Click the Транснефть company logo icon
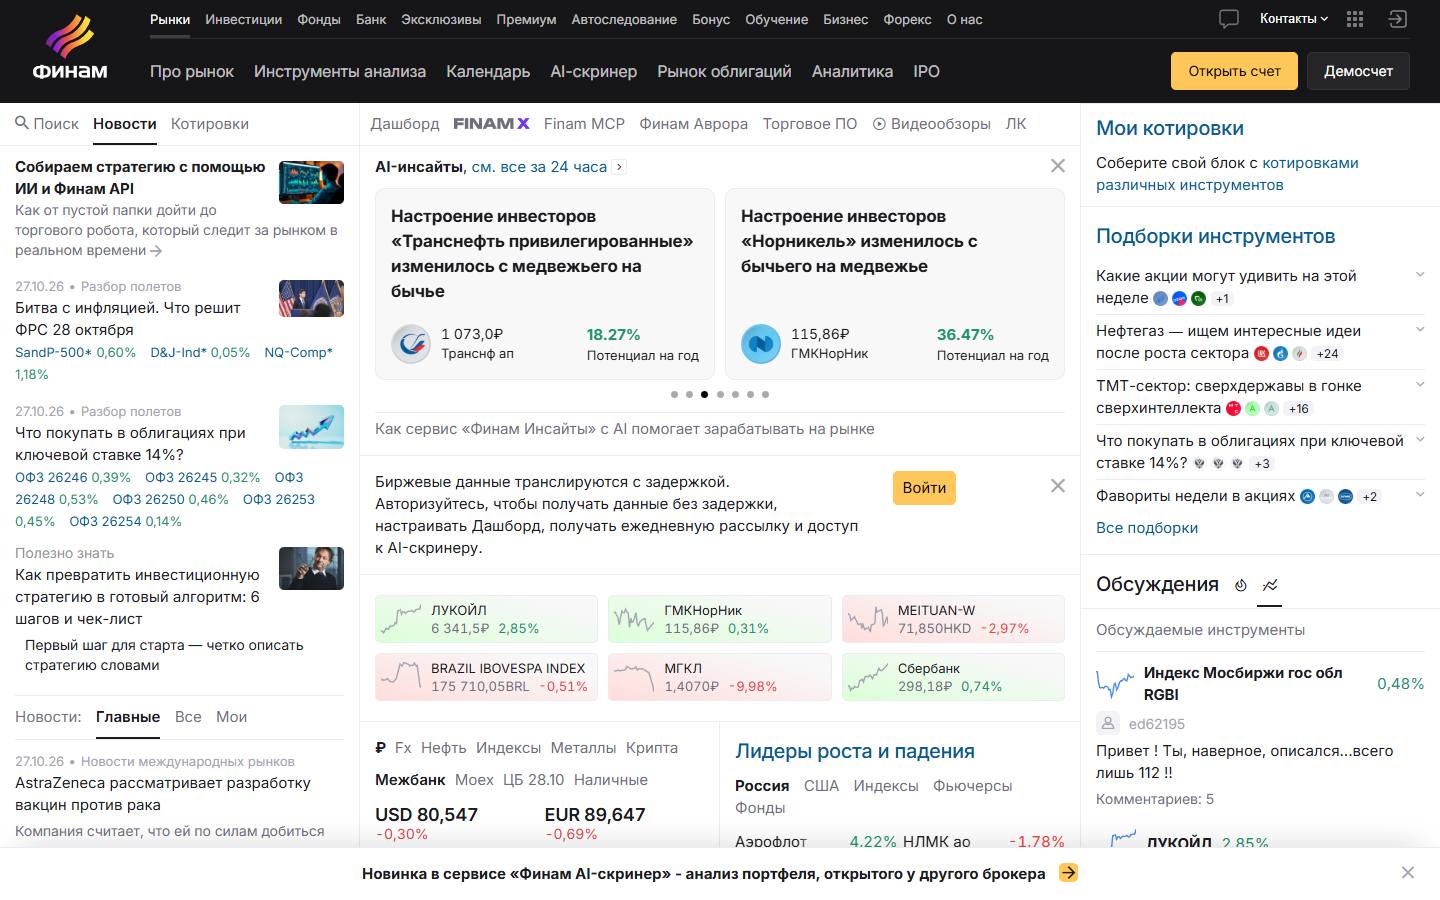Screen dimensions: 1440x900 [410, 344]
